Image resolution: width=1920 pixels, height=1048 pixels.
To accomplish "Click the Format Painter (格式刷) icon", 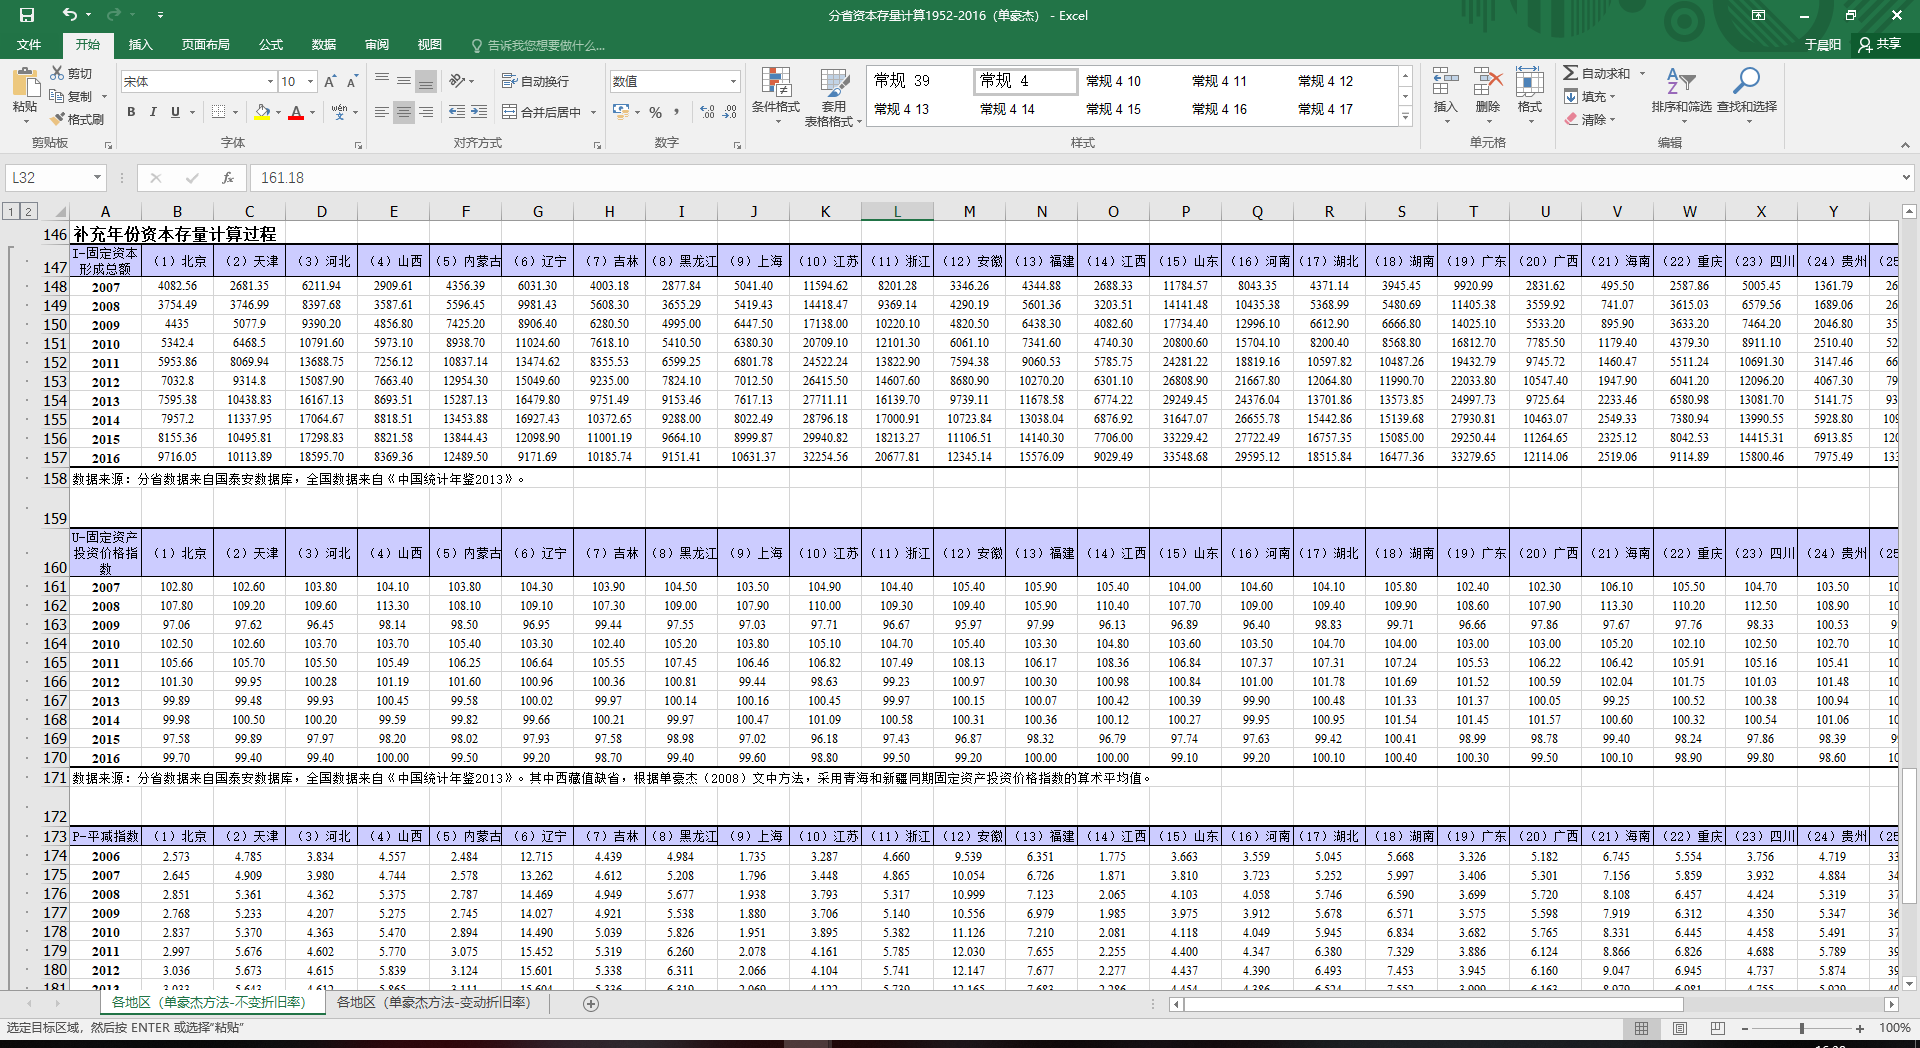I will [x=58, y=119].
